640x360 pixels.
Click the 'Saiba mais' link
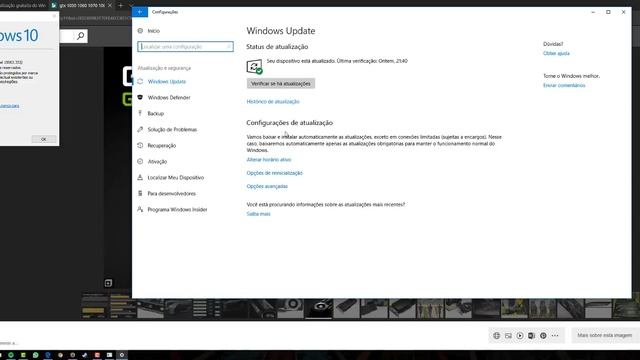click(x=258, y=214)
